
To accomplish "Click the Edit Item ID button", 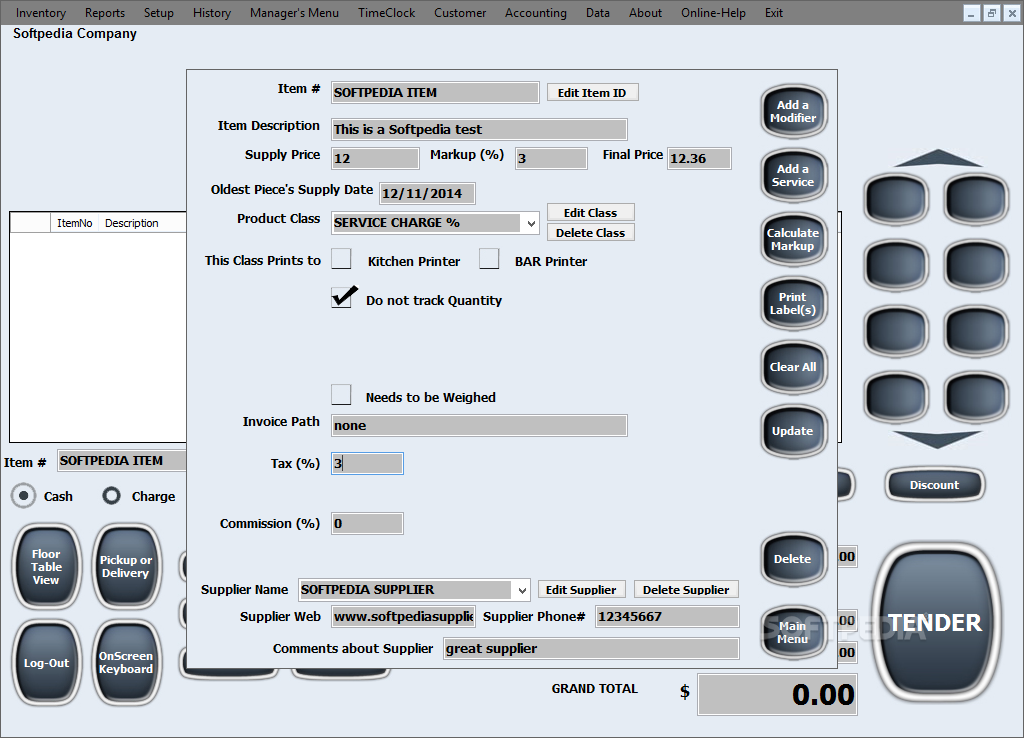I will (x=592, y=93).
